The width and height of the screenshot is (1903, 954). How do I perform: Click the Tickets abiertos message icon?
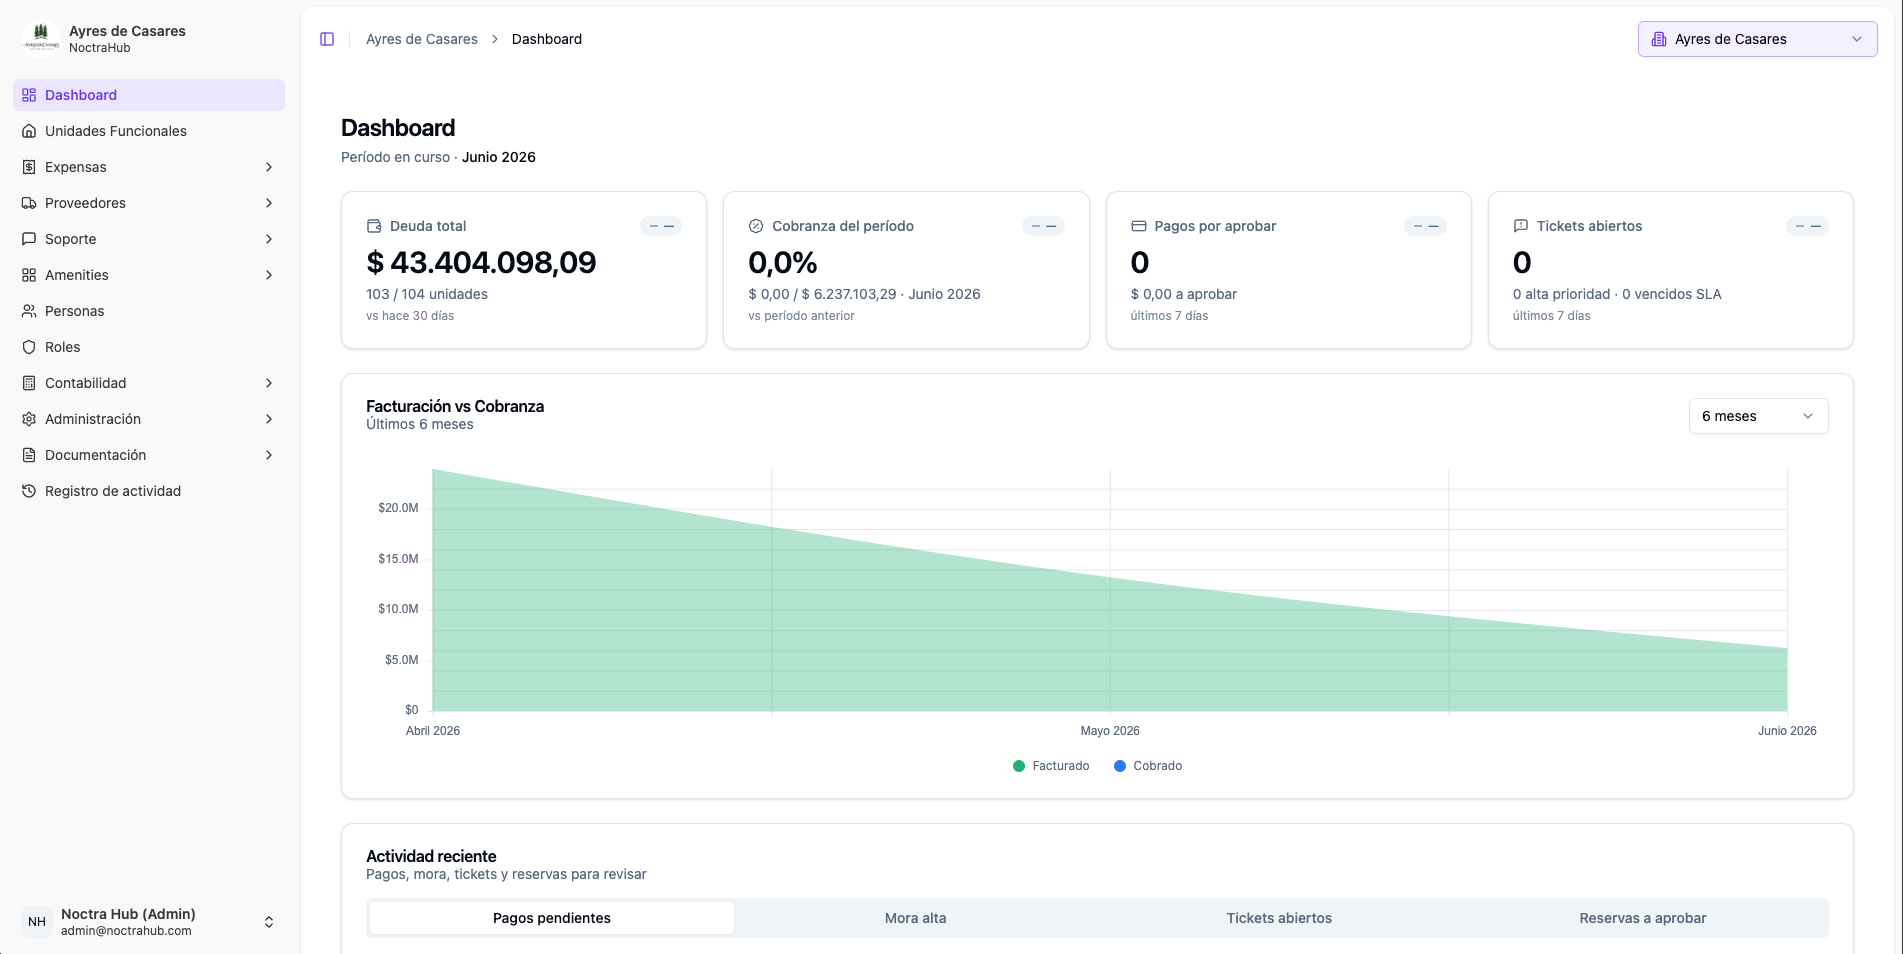click(x=1521, y=226)
